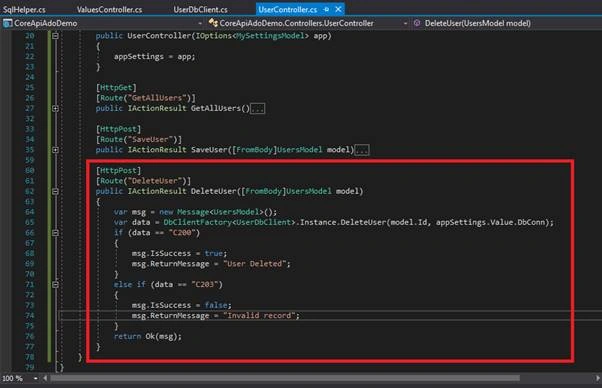Expand the SaveUser method on line 35
This screenshot has height=388, width=602.
(x=55, y=150)
